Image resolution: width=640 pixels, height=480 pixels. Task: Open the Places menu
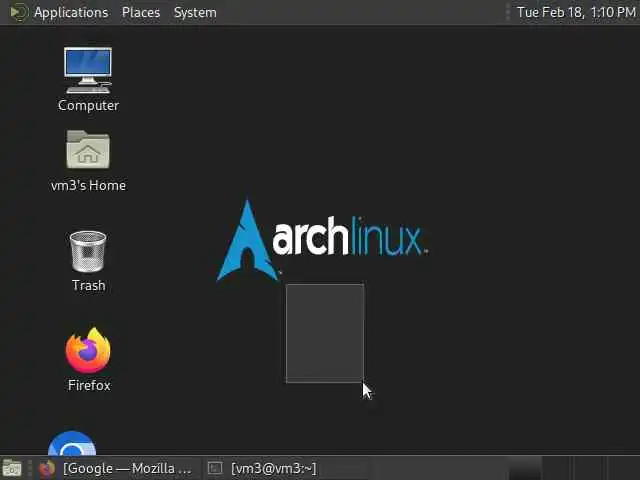point(141,12)
